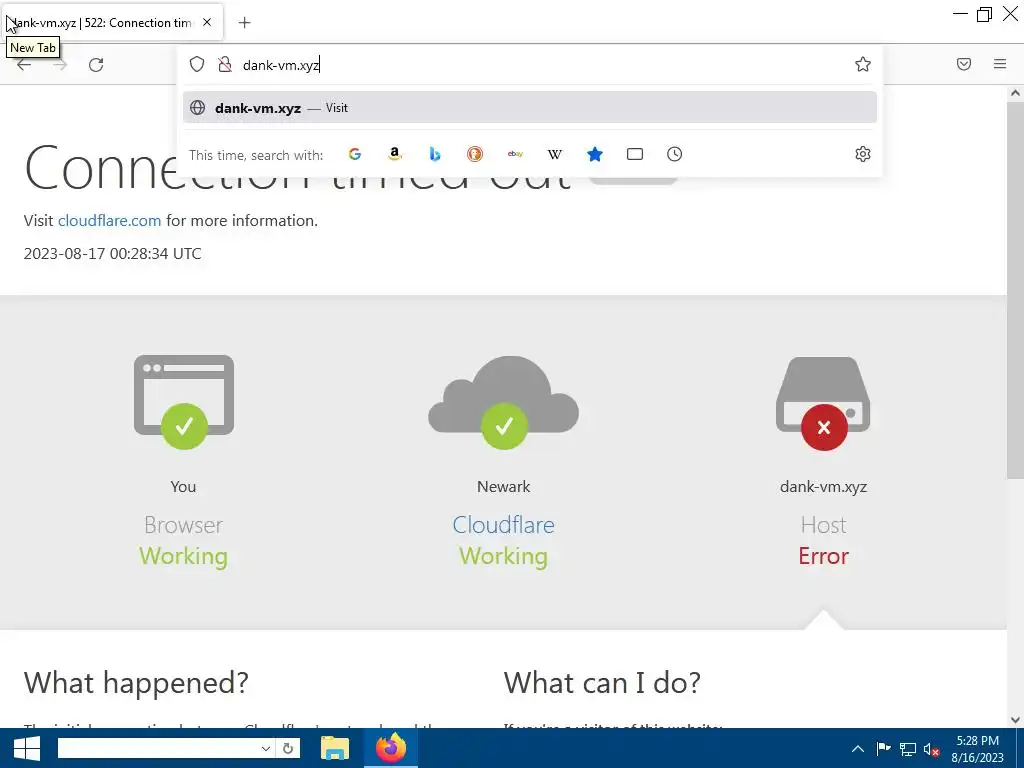Screen dimensions: 1024x768
Task: Search this time with Amazon
Action: (394, 154)
